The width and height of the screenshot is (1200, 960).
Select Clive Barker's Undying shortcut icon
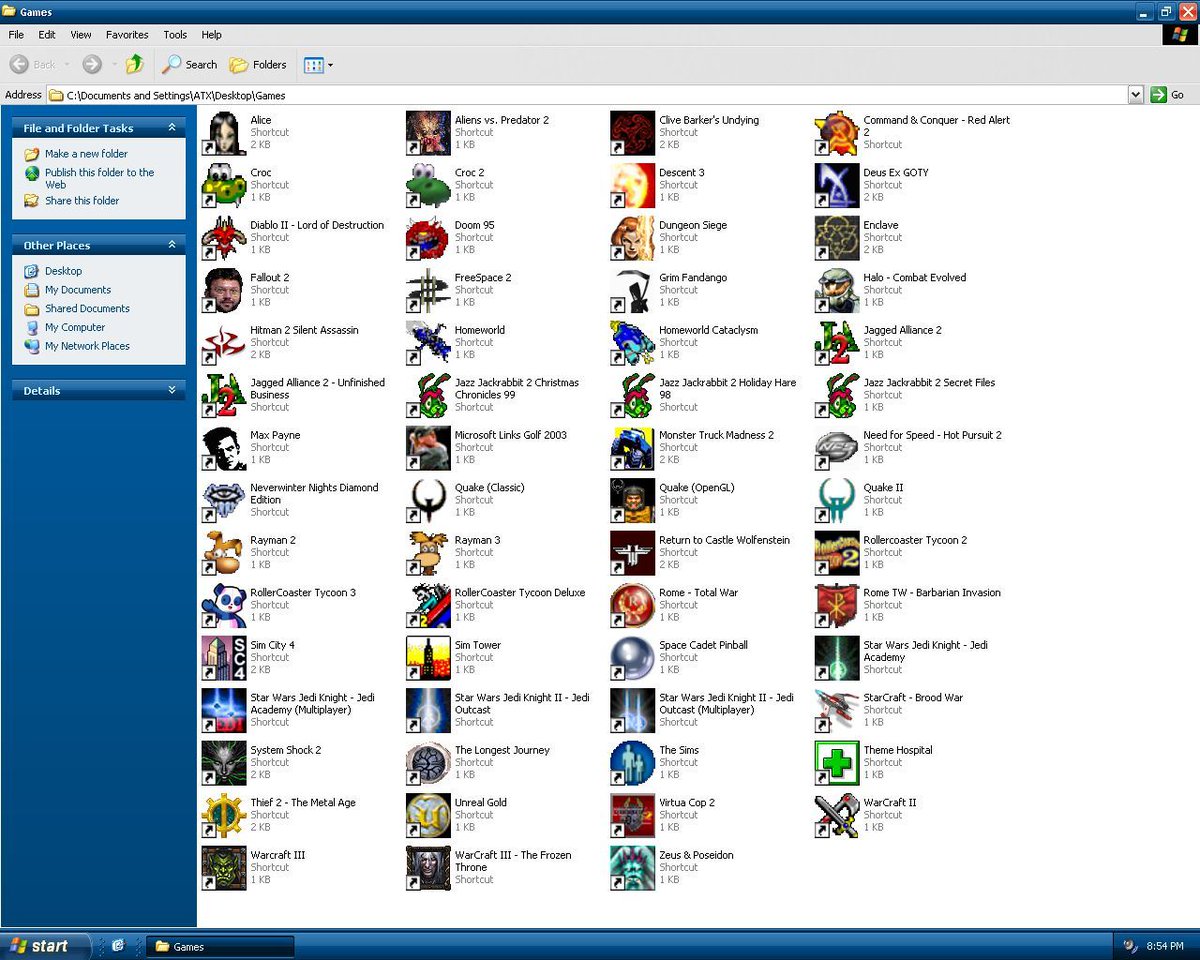(633, 133)
